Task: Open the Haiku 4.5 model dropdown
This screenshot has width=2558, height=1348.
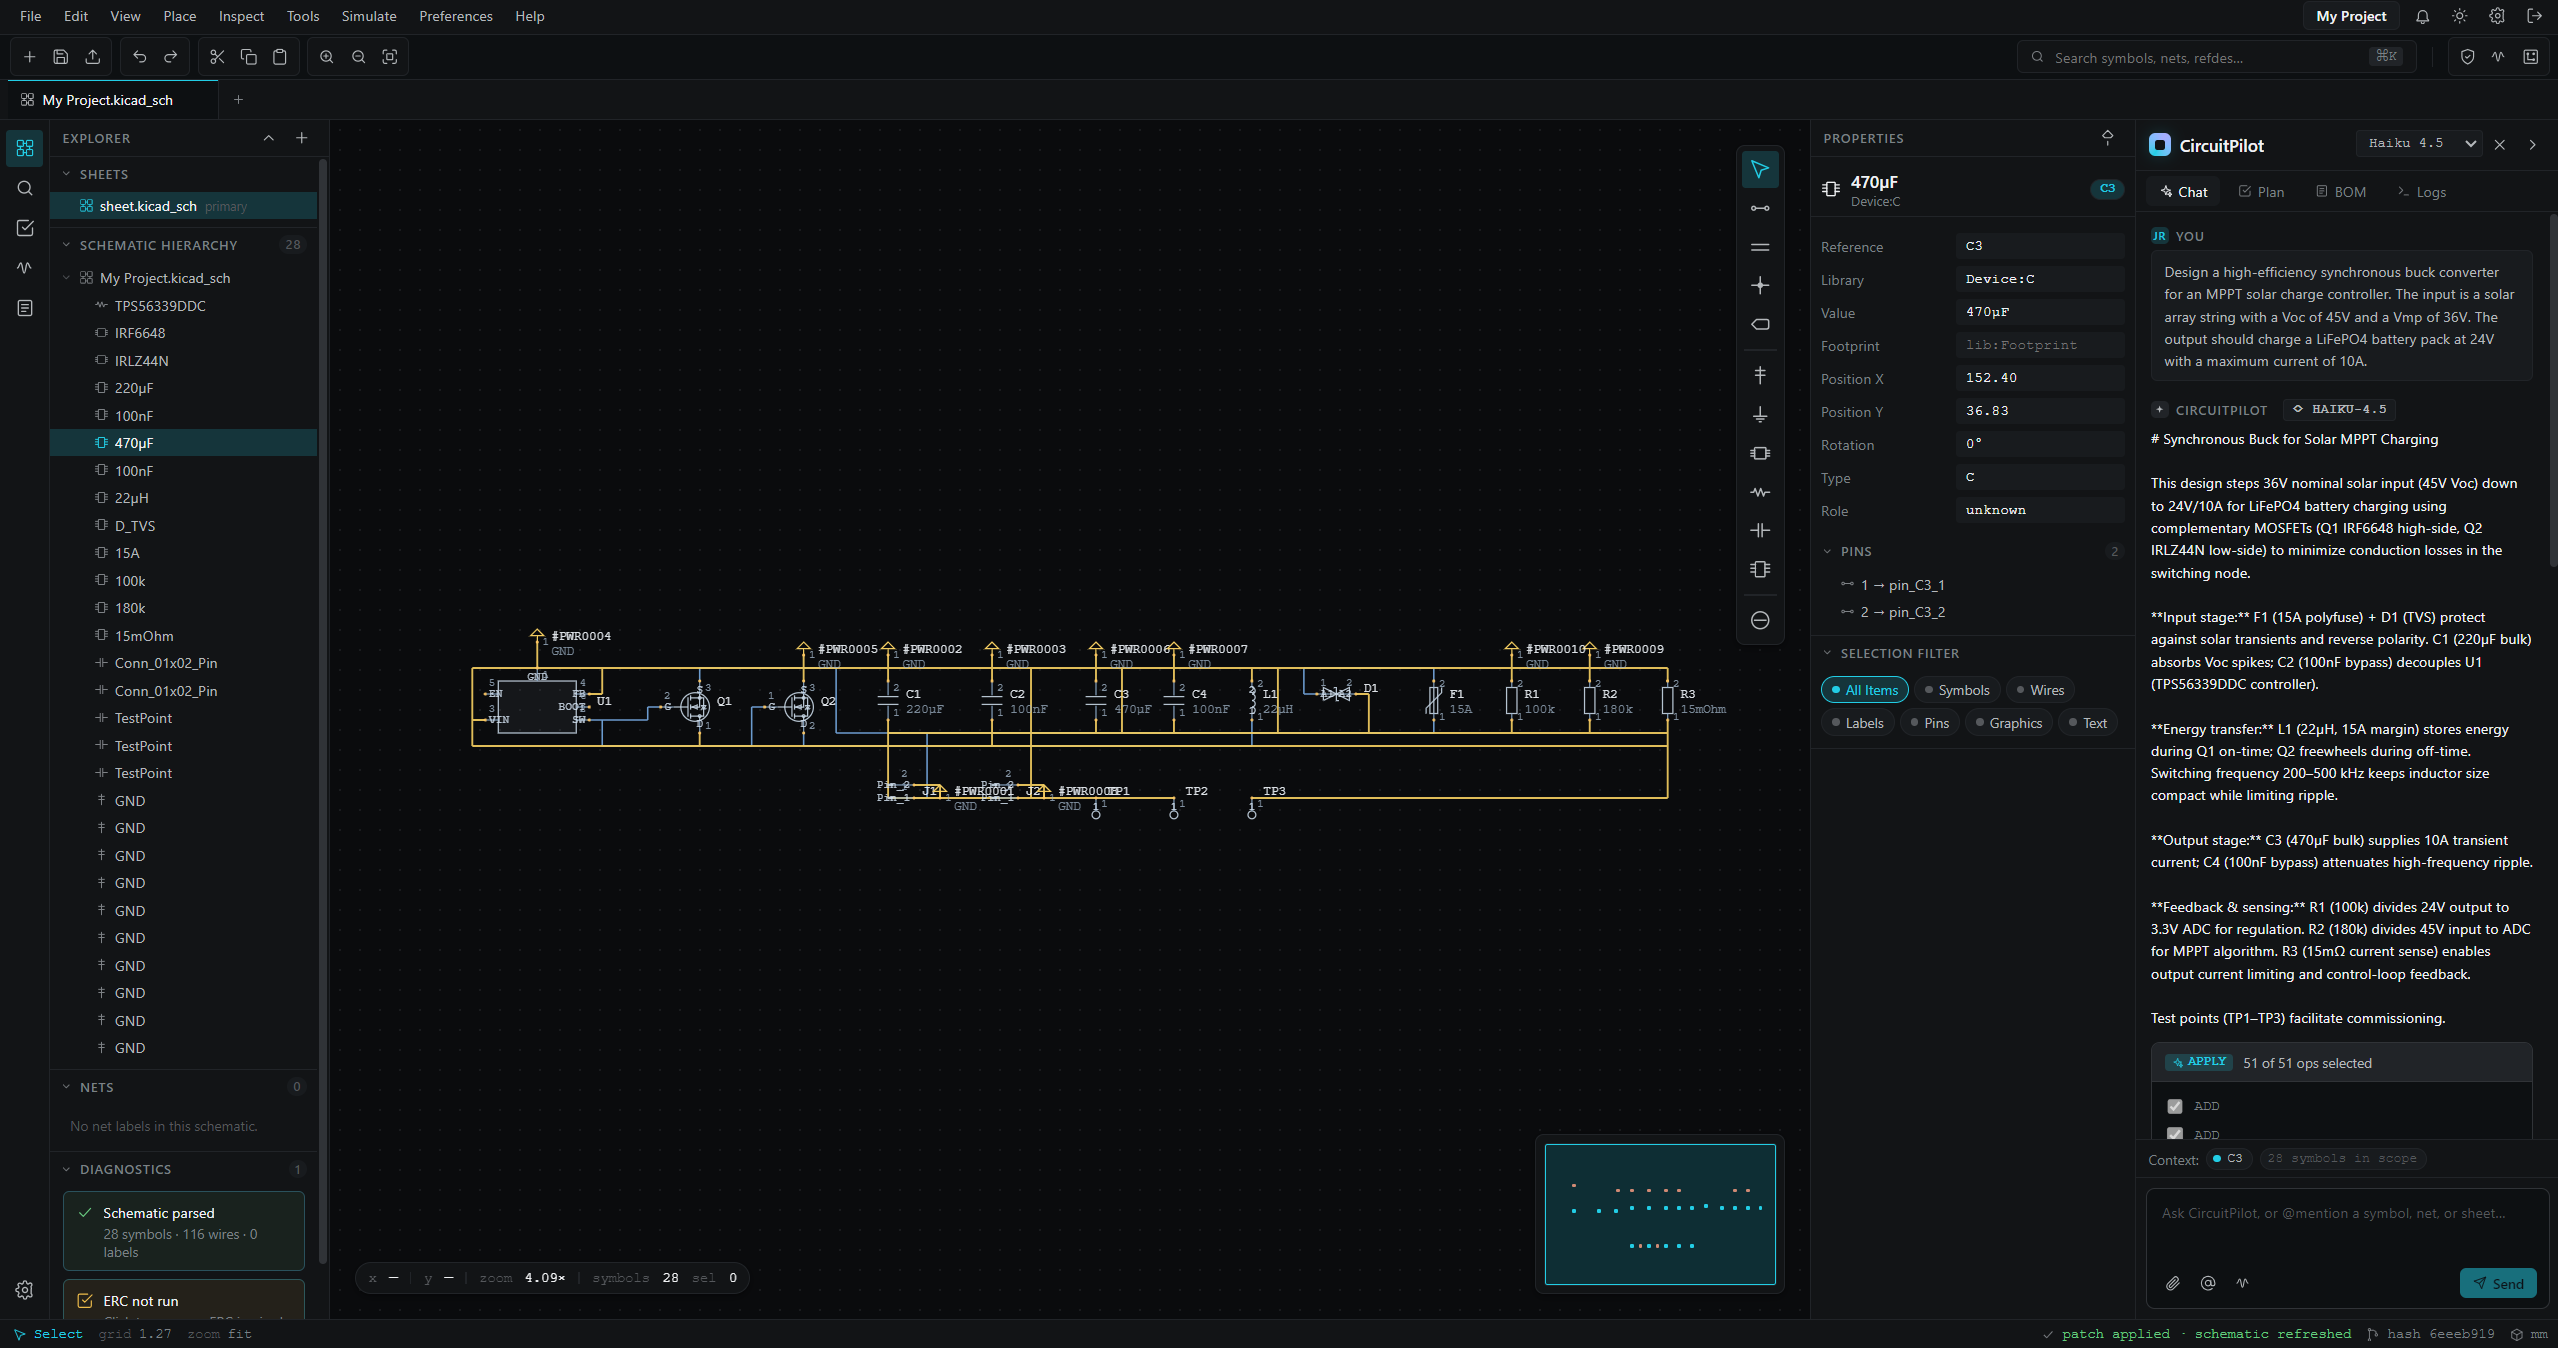Action: [2419, 144]
